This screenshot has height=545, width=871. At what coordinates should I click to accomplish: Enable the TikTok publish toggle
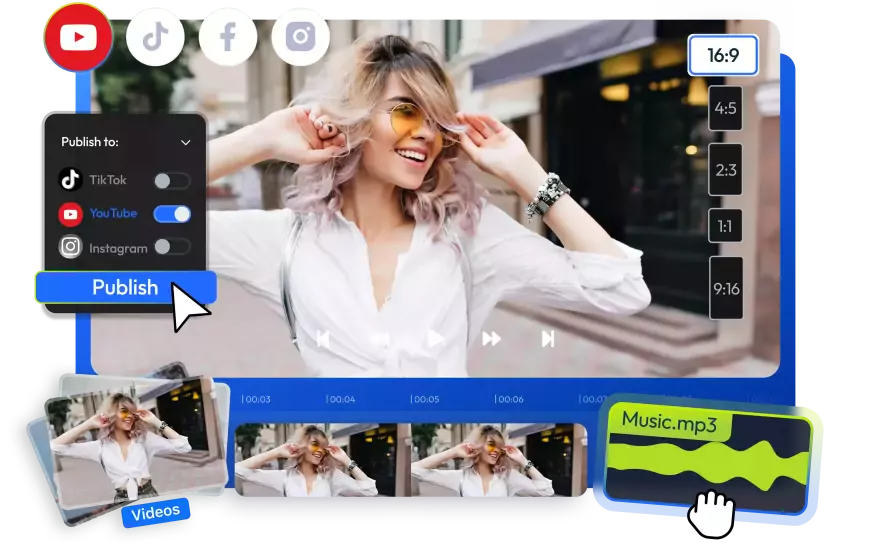(172, 181)
